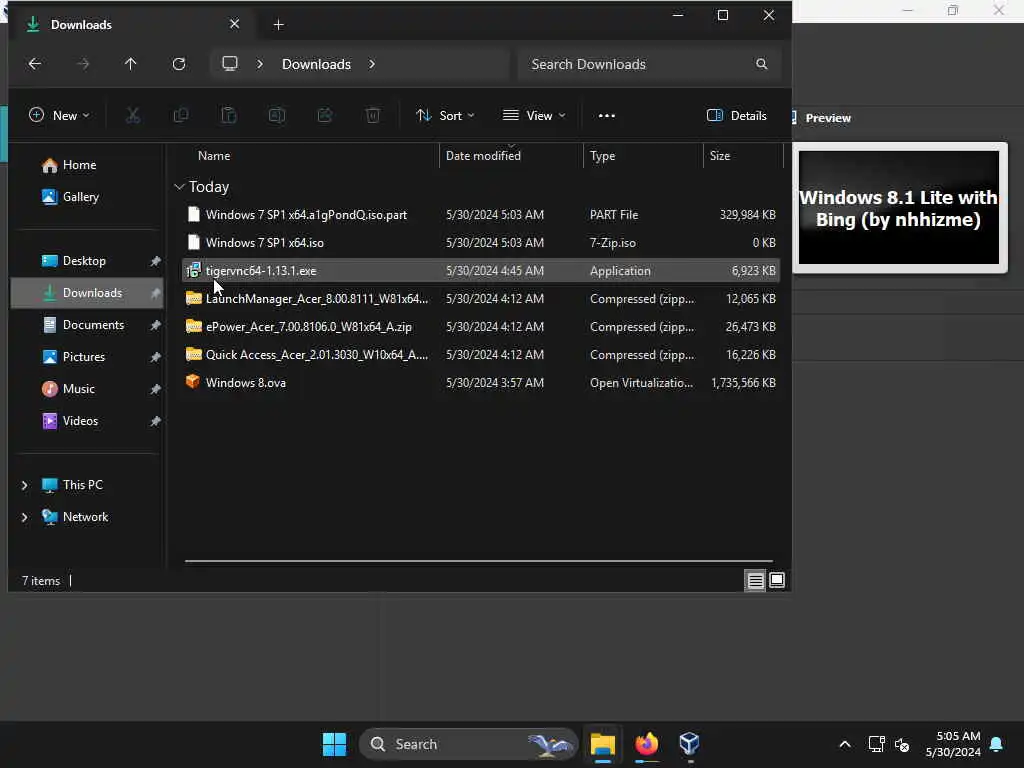Click the muted volume tray icon

click(902, 744)
